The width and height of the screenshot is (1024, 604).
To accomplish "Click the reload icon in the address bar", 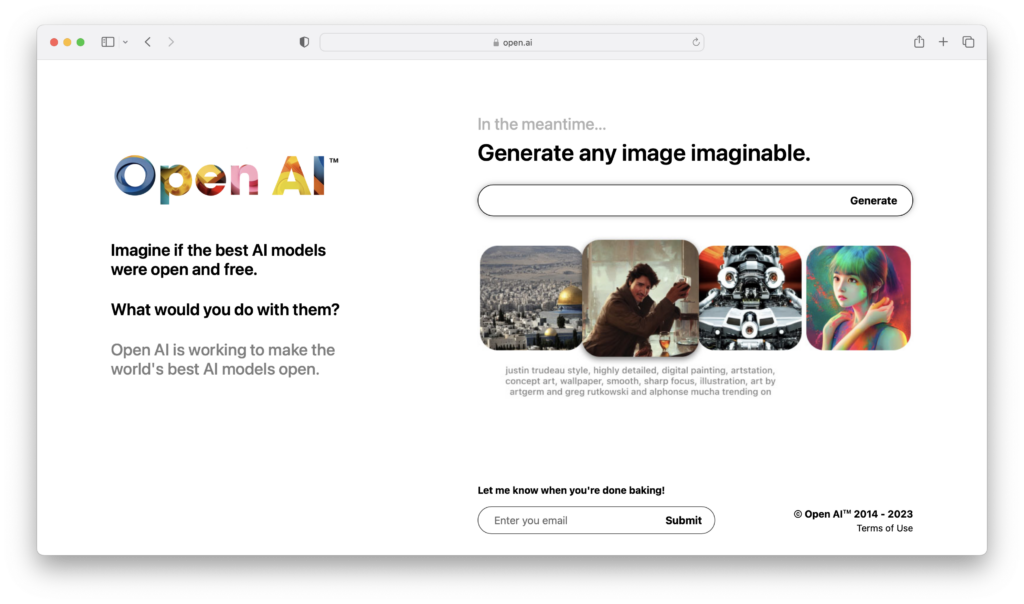I will pos(696,42).
